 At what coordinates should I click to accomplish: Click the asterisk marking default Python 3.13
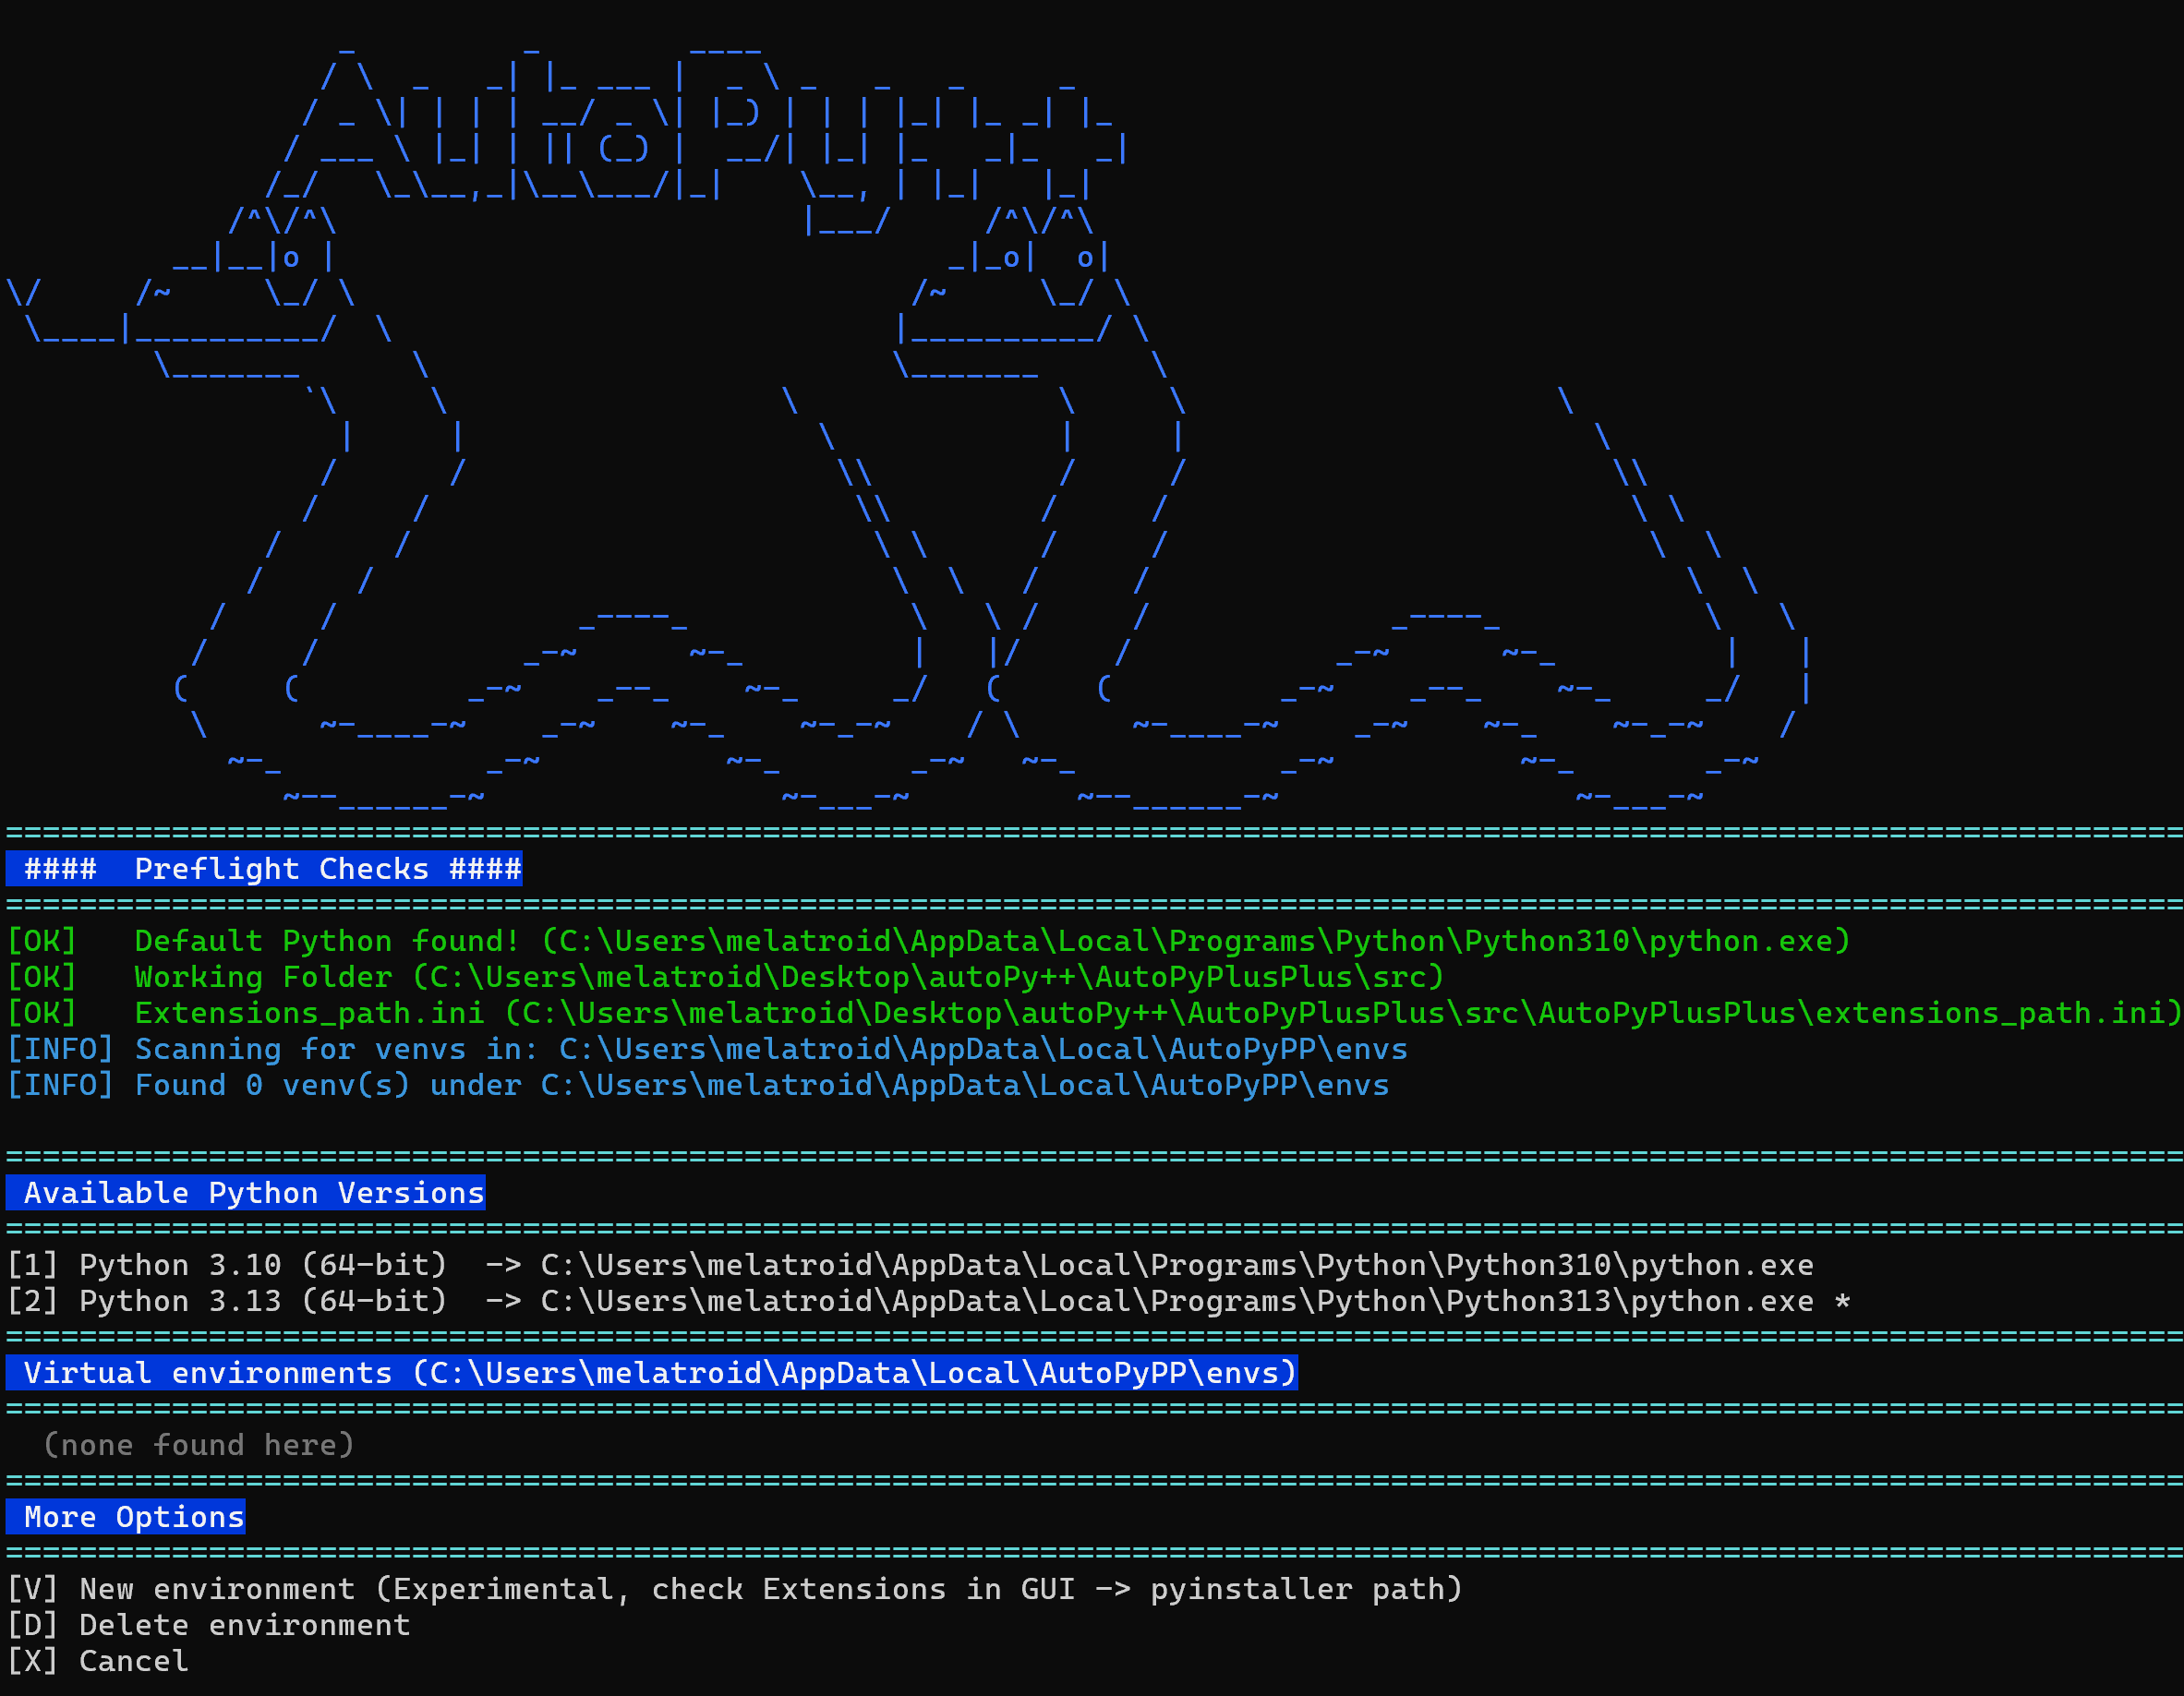point(1843,1300)
